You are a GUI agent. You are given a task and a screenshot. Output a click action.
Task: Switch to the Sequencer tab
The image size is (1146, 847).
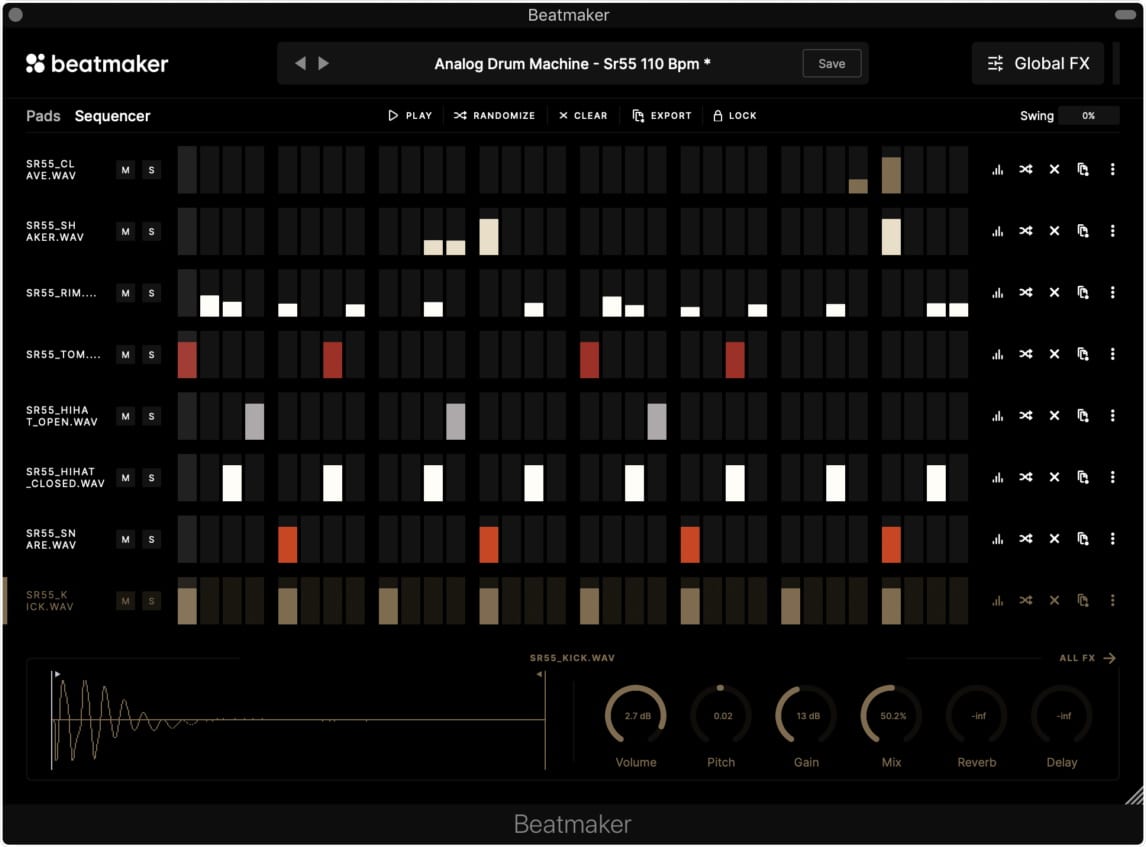(x=113, y=116)
